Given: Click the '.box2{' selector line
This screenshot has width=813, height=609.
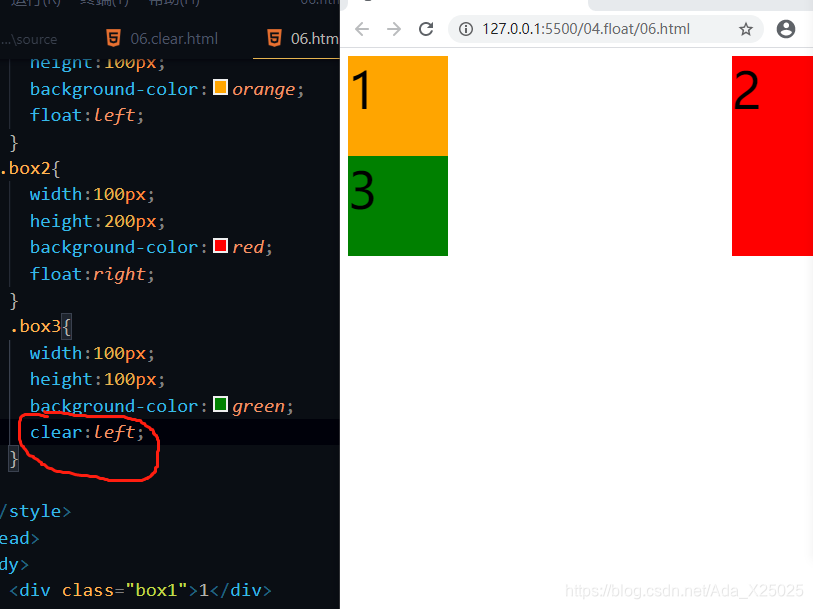Looking at the screenshot, I should click(x=31, y=168).
